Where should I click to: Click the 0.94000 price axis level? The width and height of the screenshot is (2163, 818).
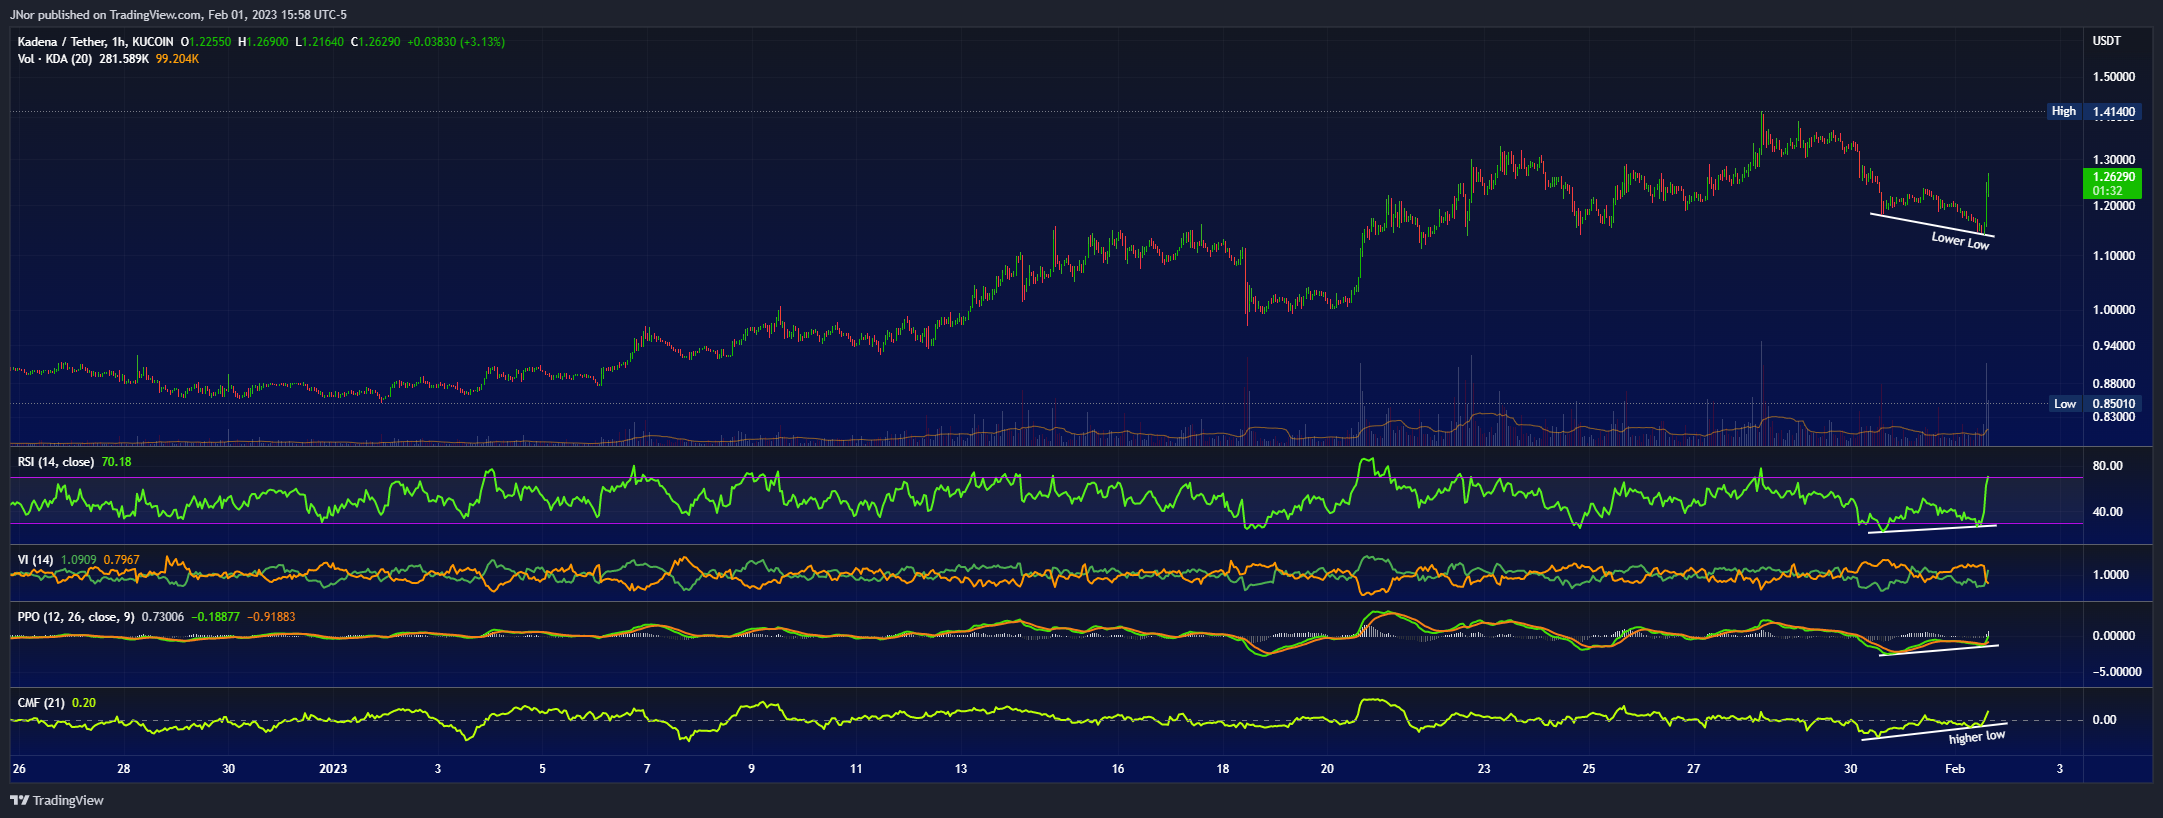pos(2114,346)
